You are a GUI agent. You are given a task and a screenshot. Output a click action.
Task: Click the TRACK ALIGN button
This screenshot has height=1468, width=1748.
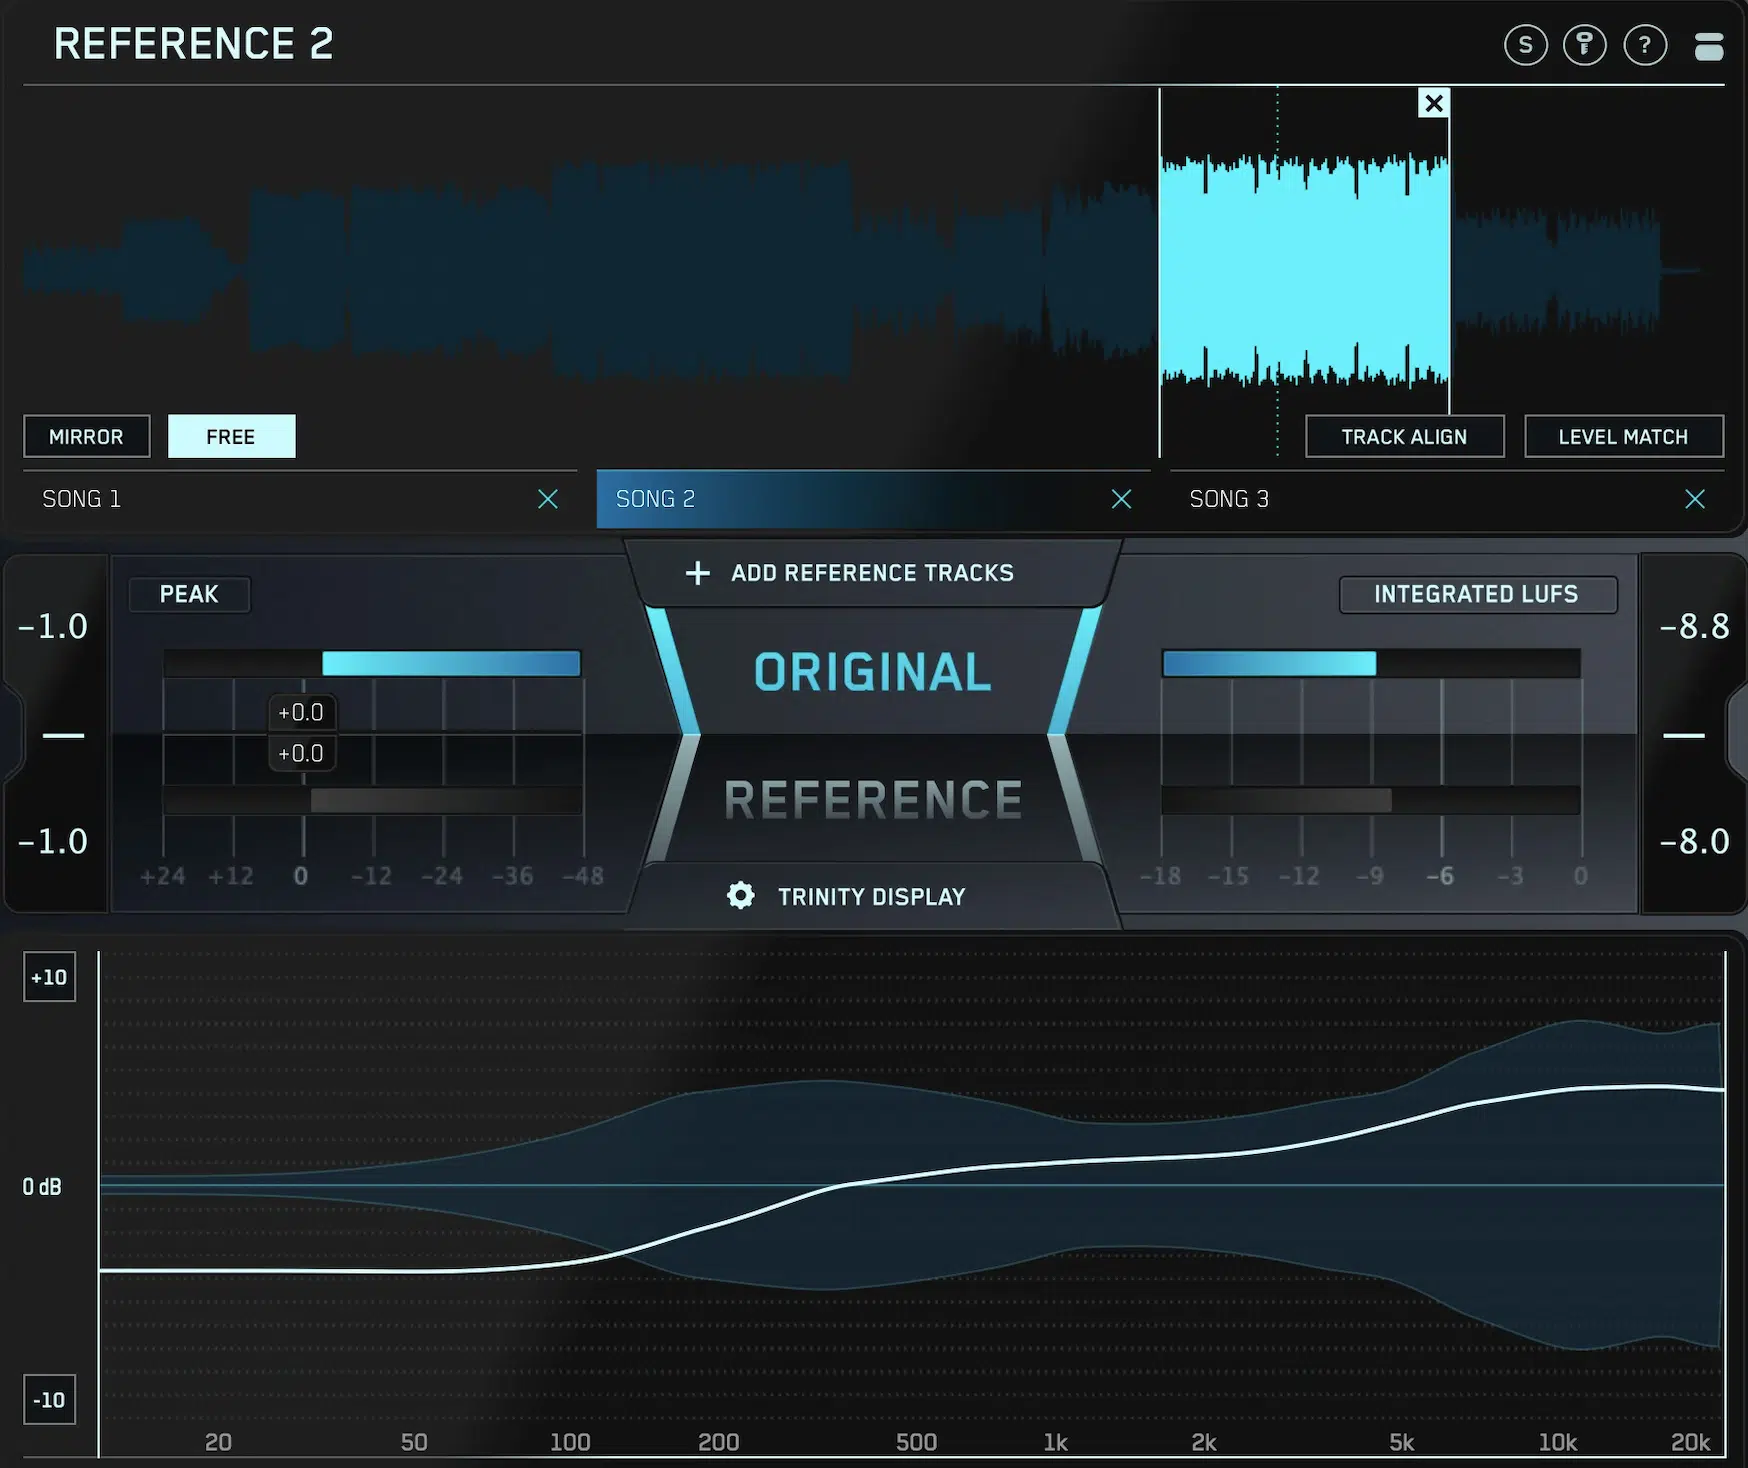[x=1404, y=437]
